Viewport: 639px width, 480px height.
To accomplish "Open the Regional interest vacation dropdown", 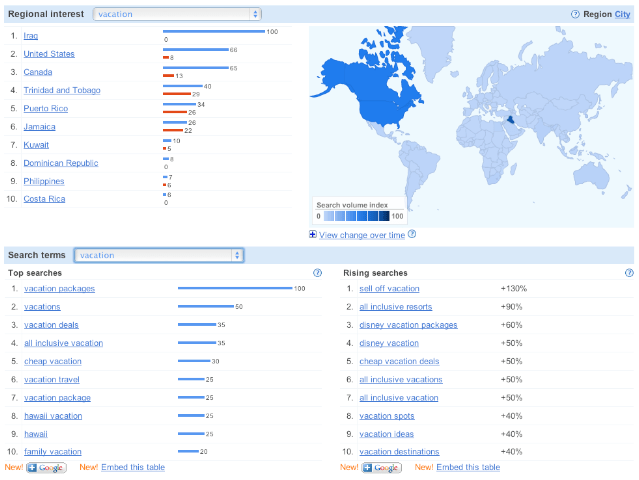I will [177, 14].
